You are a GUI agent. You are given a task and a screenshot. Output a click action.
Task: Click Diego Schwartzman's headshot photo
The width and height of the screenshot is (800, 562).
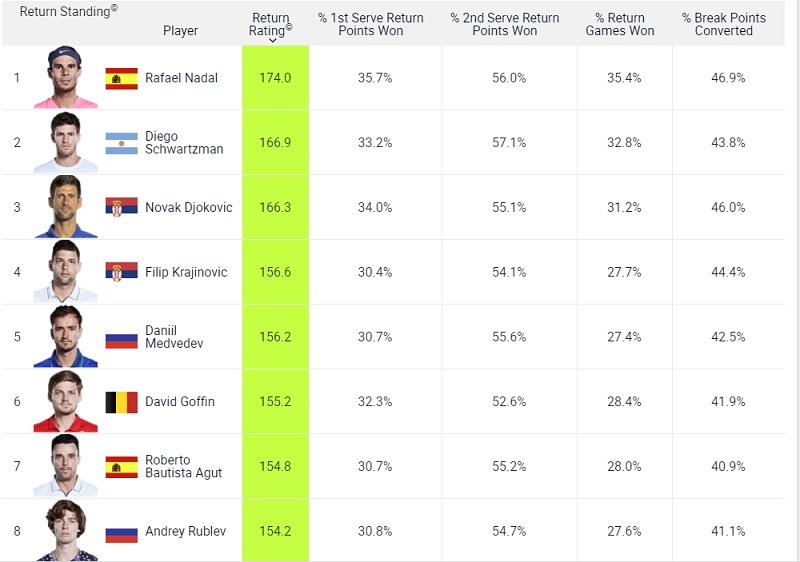point(65,143)
